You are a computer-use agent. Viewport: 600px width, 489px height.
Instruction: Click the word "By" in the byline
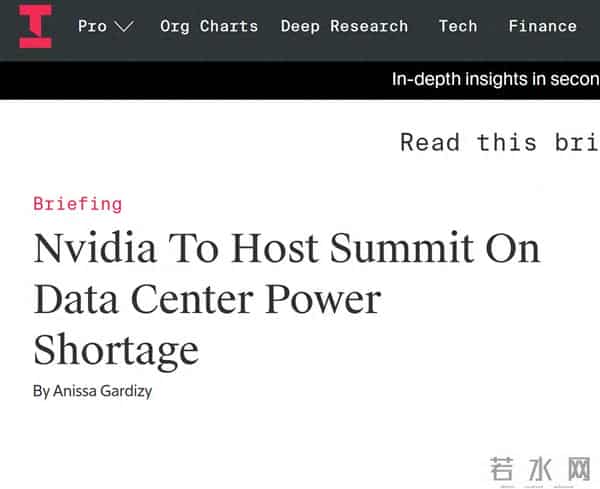coord(41,391)
